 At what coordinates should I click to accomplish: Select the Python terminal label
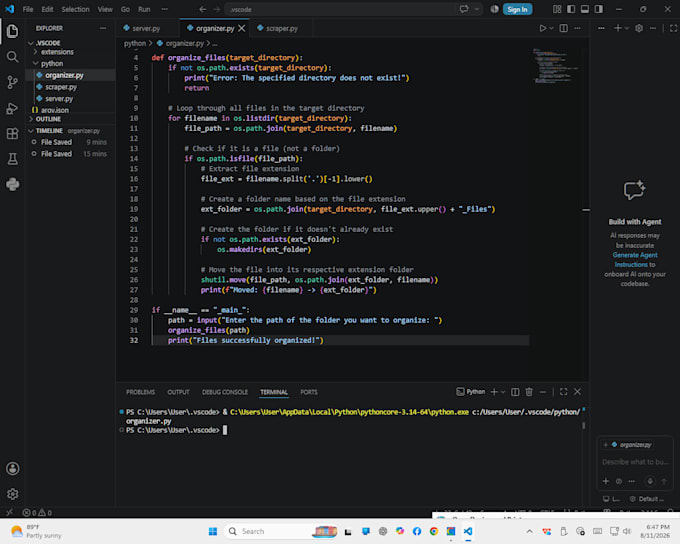471,392
